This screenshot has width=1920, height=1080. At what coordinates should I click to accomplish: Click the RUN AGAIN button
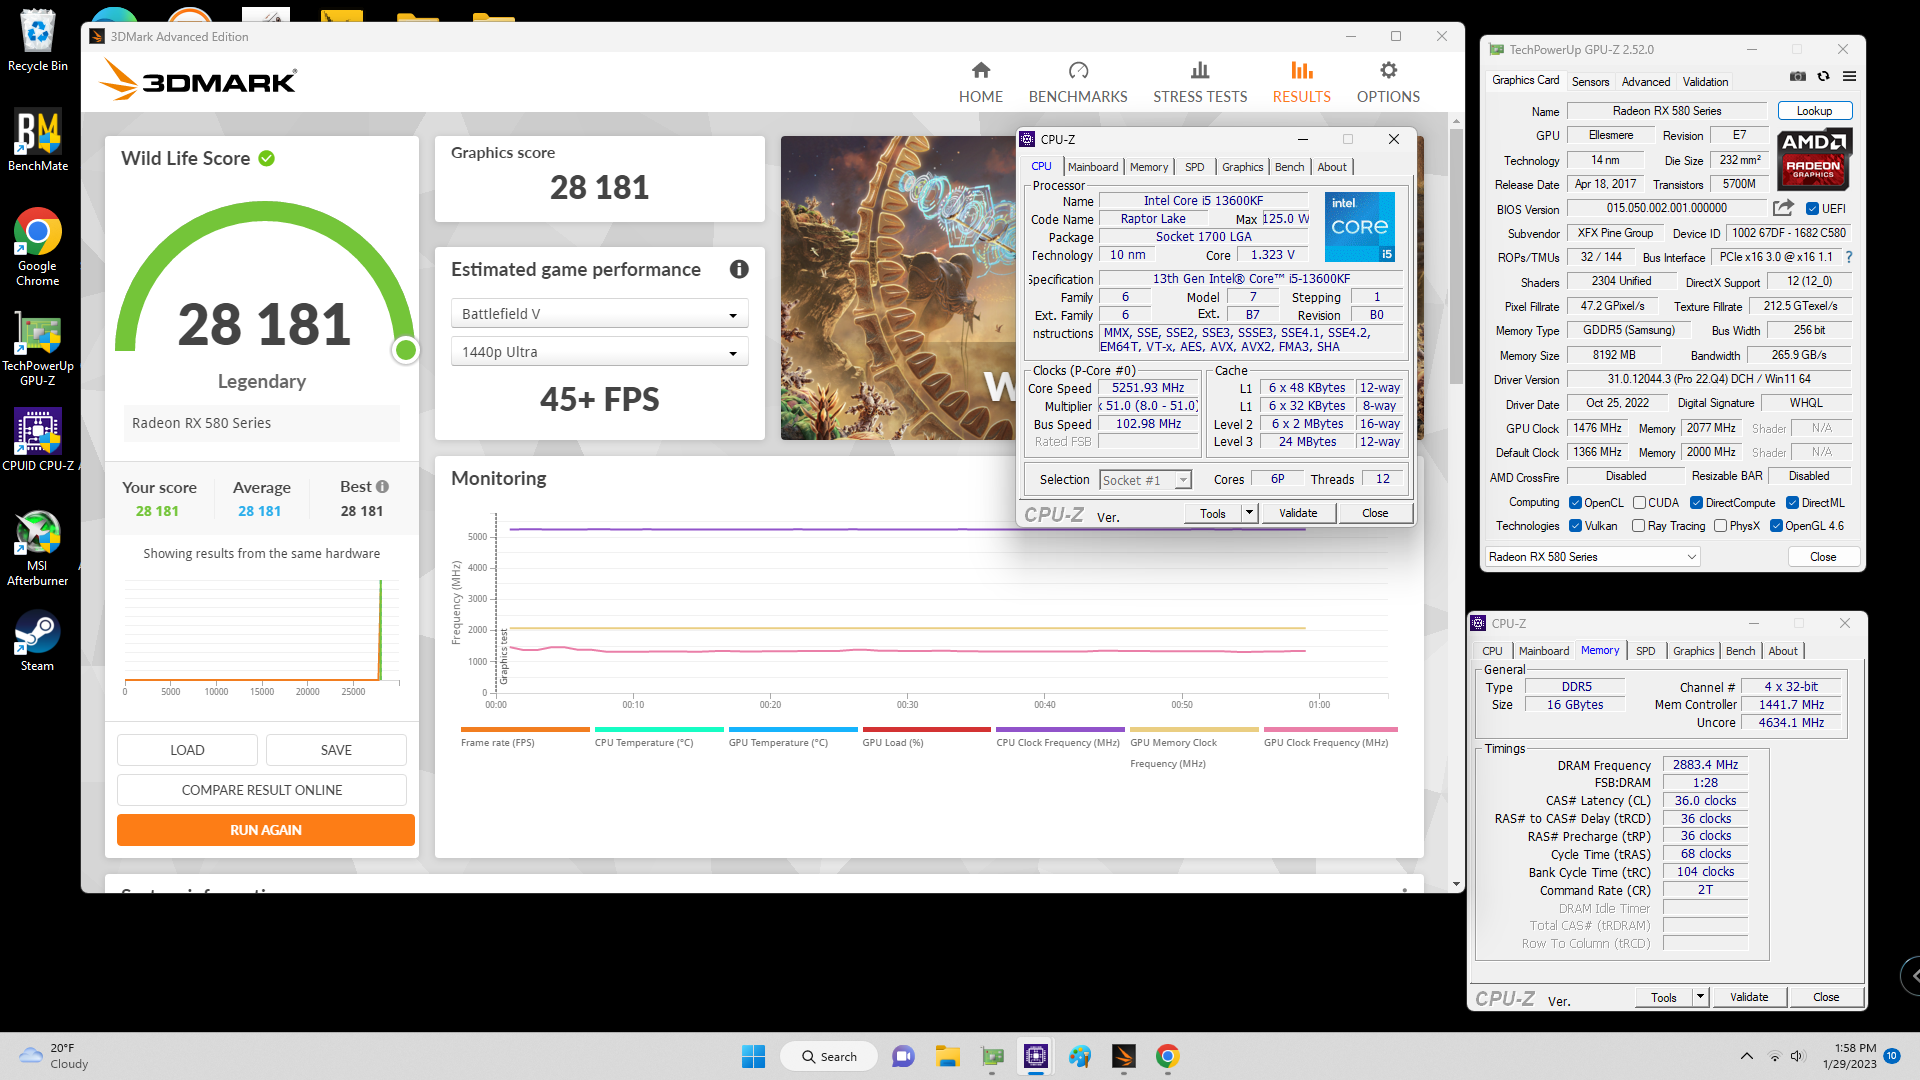pyautogui.click(x=266, y=830)
